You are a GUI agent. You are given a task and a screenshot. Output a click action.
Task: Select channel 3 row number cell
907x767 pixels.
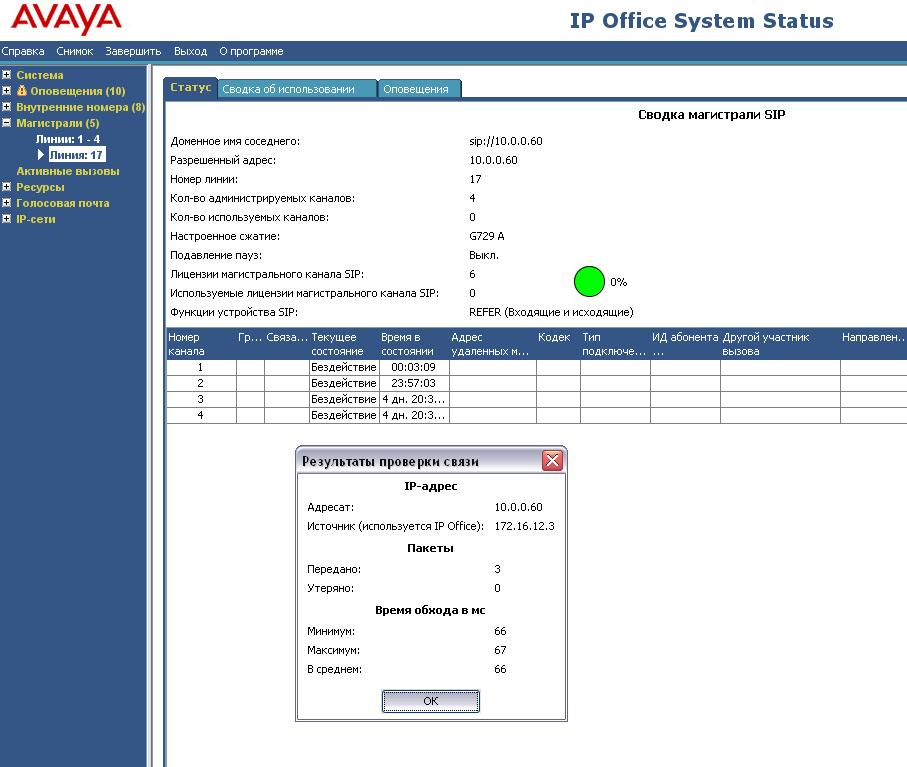201,399
